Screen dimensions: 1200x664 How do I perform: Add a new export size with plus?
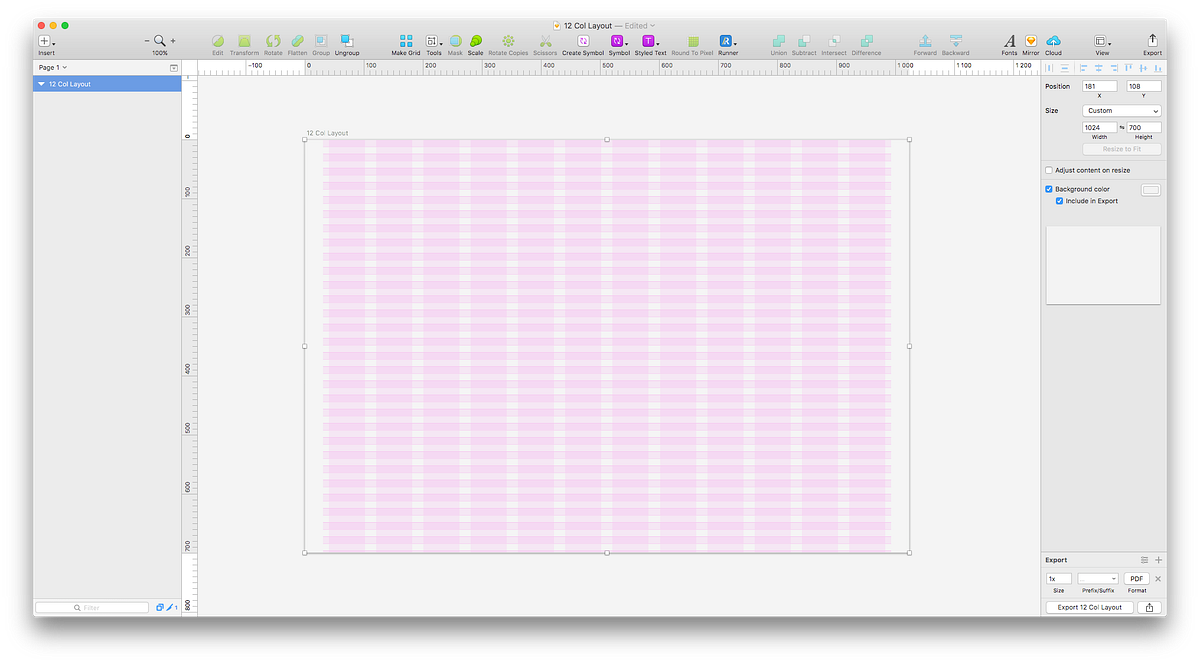pyautogui.click(x=1159, y=560)
